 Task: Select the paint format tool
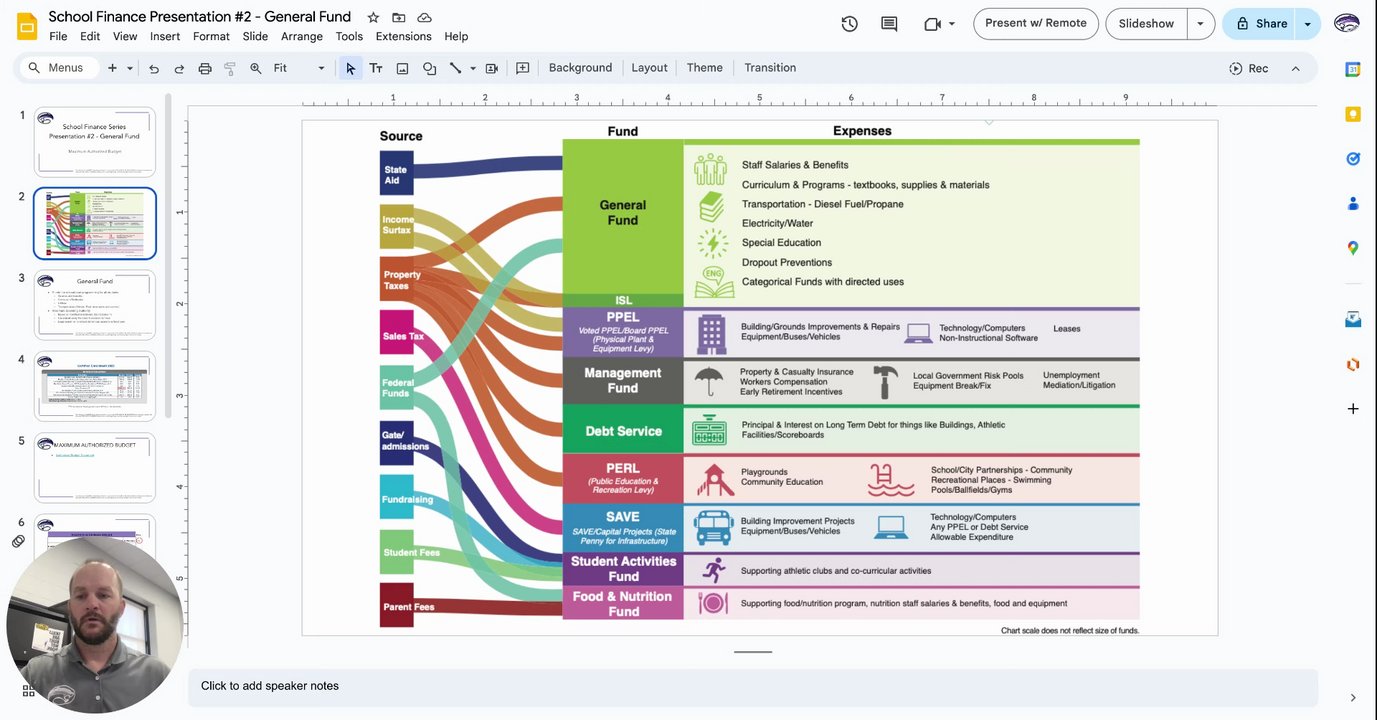coord(230,68)
